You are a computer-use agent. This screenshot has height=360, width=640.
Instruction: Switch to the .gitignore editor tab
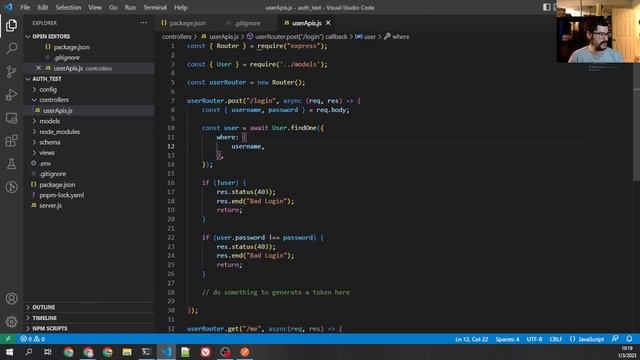click(247, 23)
